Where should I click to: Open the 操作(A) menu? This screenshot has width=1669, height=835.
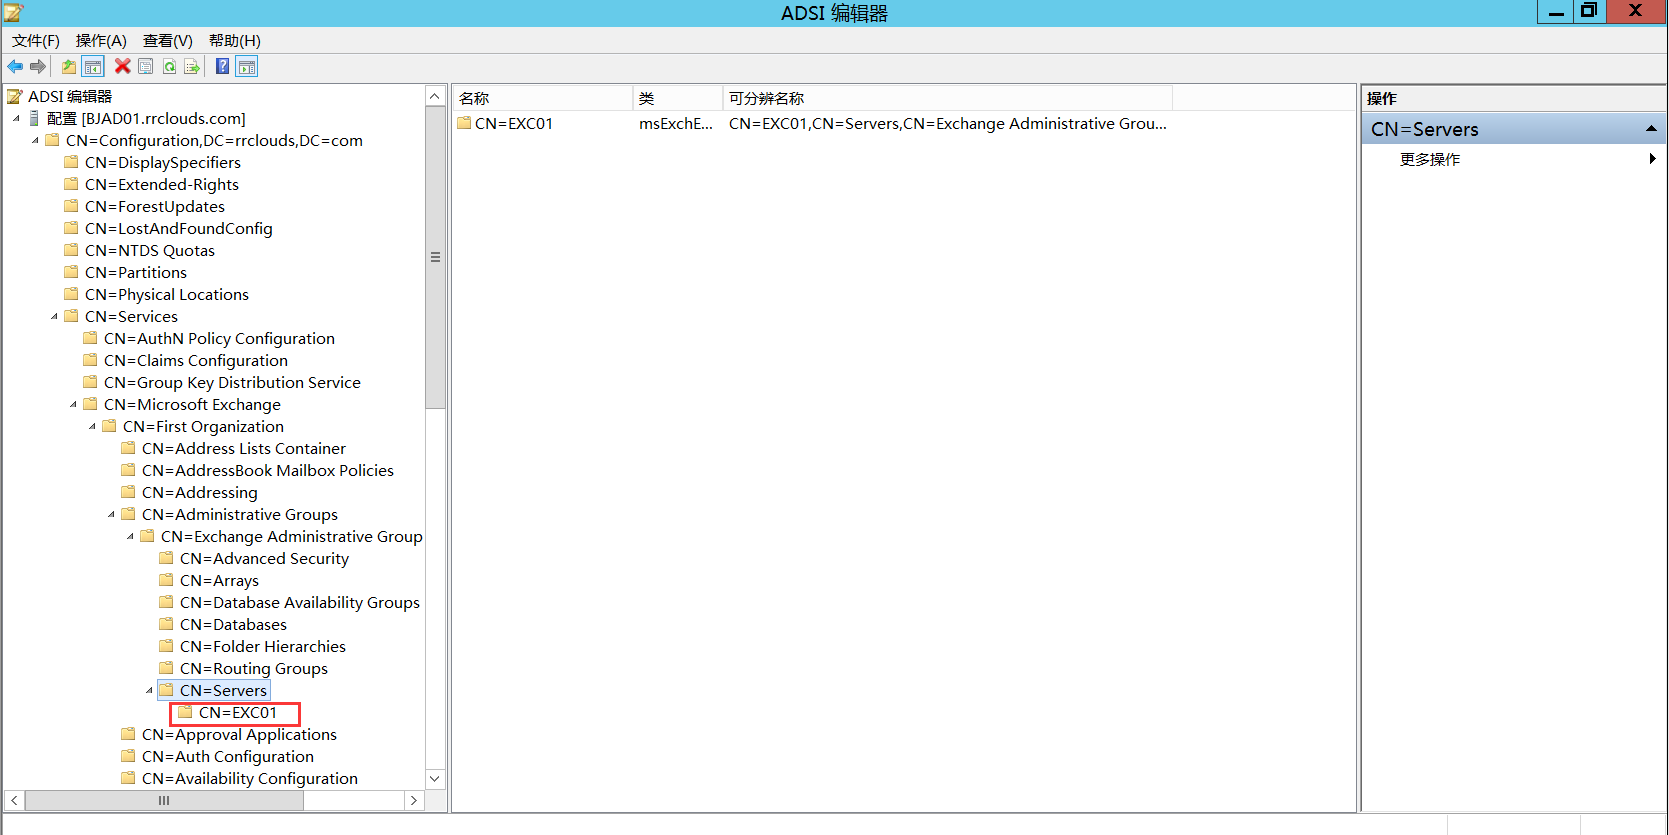(101, 40)
